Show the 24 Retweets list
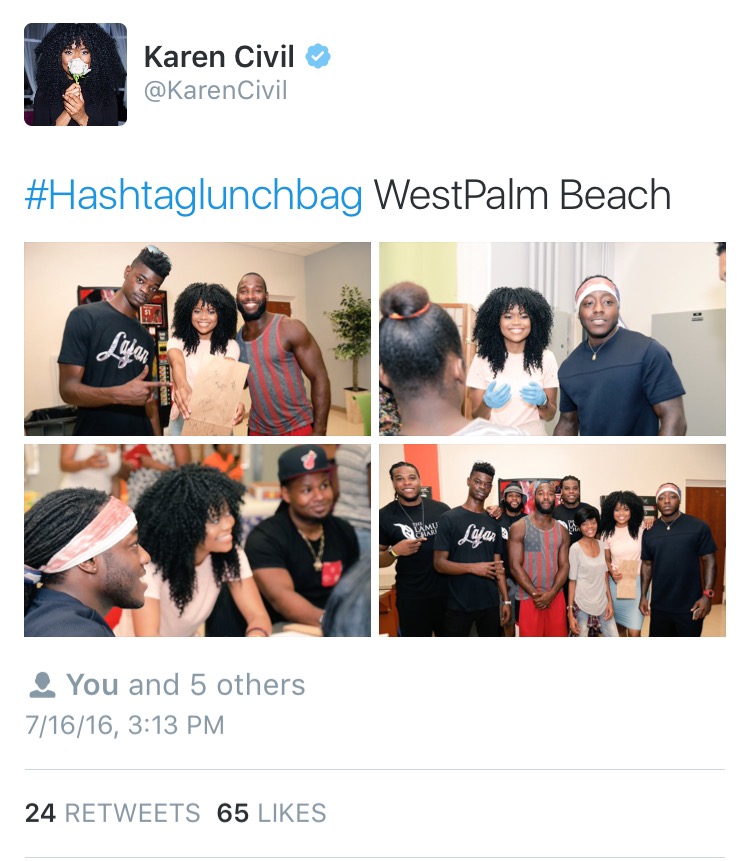The height and width of the screenshot is (861, 750). pos(113,813)
